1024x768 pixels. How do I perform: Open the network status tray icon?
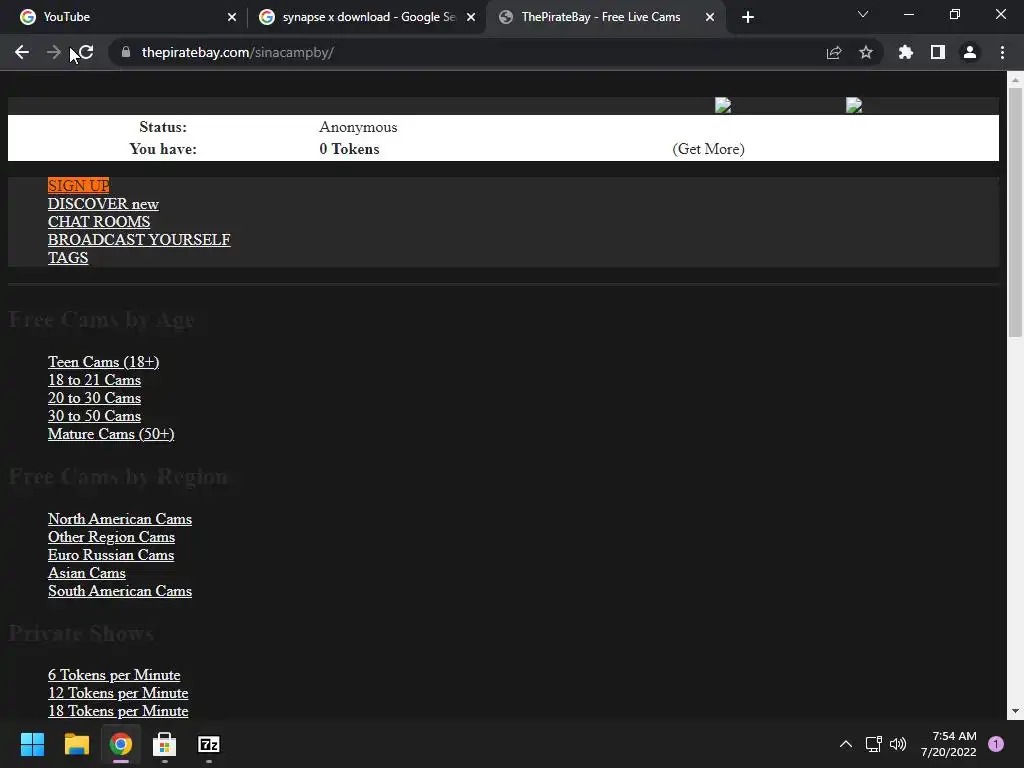click(x=873, y=744)
